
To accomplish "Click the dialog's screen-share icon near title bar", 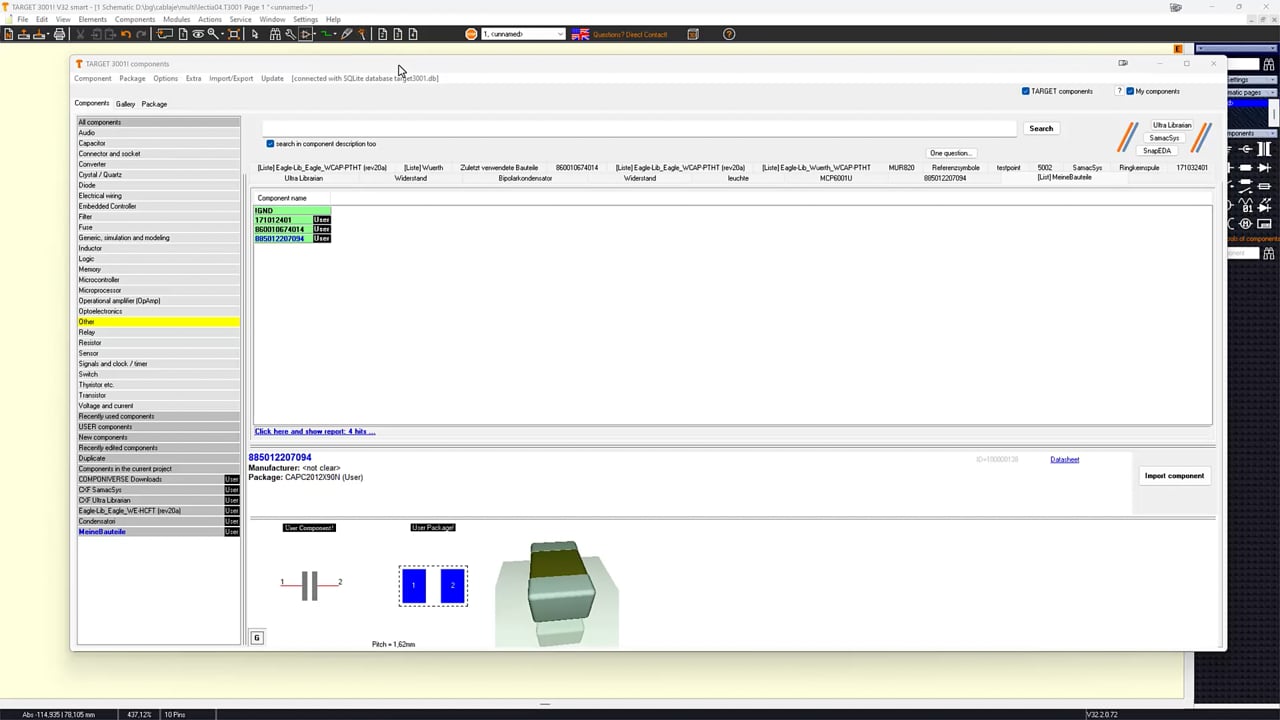I will coord(1123,63).
